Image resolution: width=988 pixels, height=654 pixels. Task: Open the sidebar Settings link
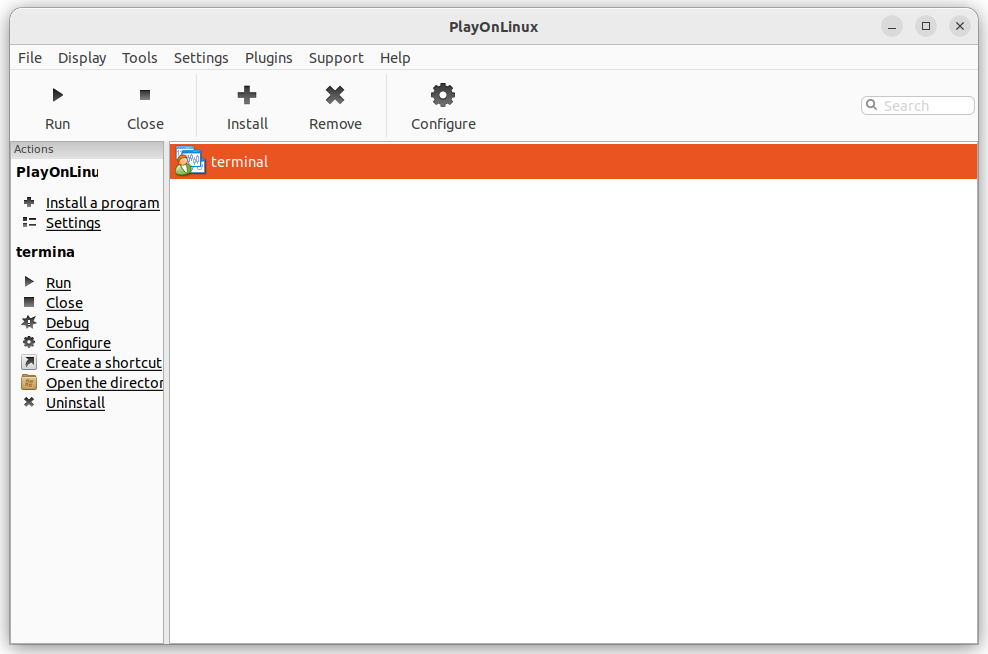coord(73,223)
